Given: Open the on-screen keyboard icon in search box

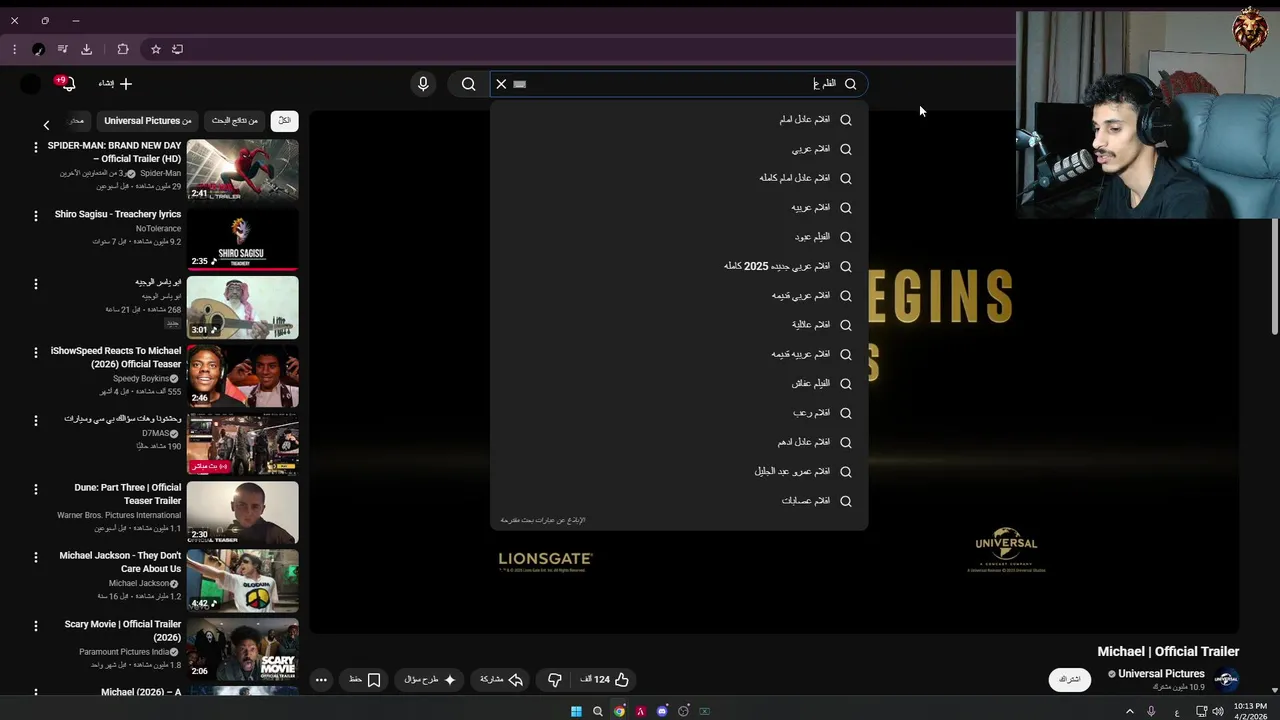Looking at the screenshot, I should (519, 84).
